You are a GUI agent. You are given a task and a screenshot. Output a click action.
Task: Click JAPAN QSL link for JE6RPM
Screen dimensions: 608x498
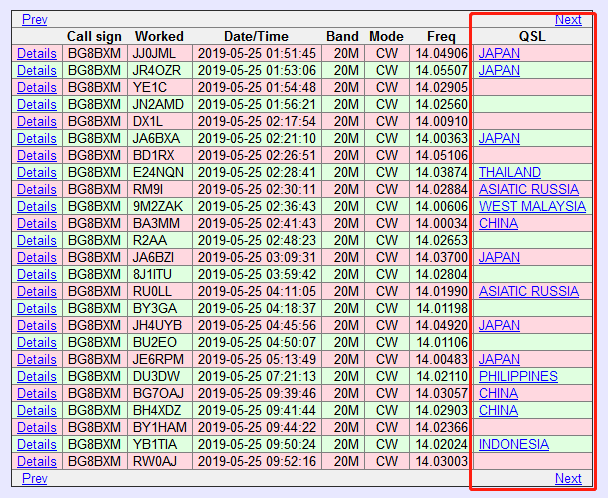499,360
